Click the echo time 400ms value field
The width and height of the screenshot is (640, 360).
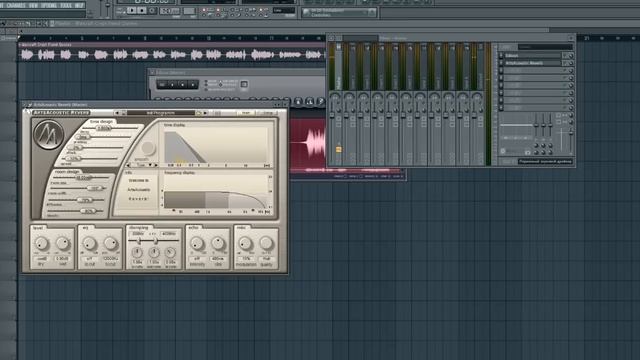click(218, 259)
